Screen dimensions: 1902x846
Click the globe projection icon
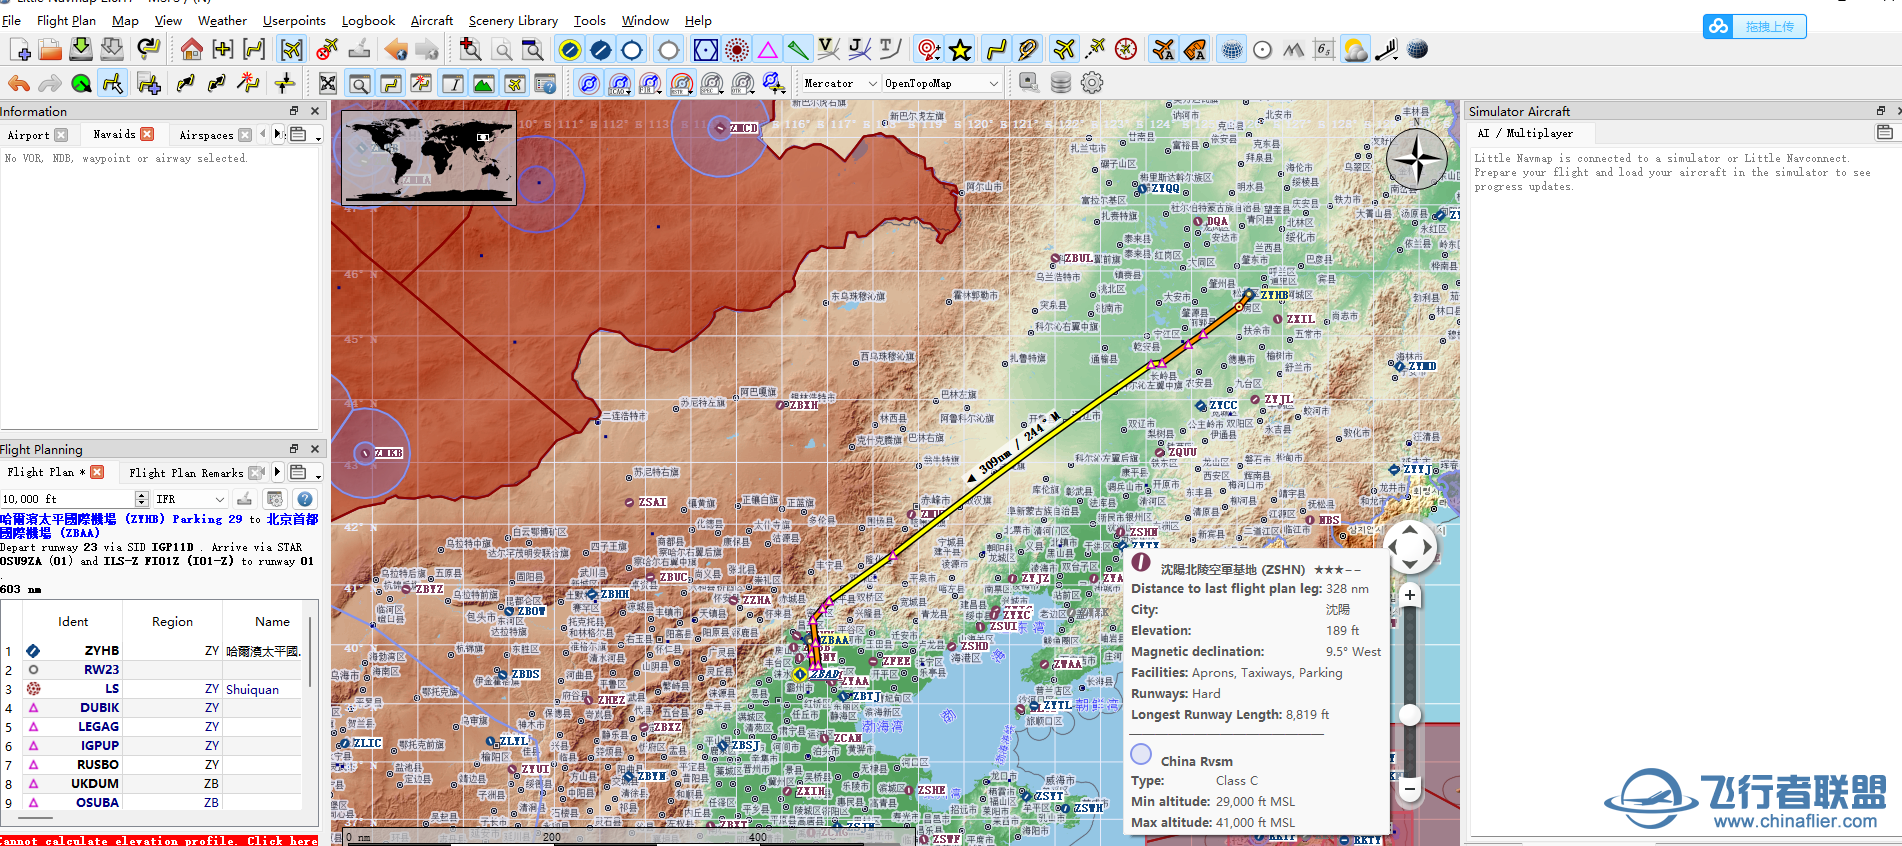click(1417, 49)
